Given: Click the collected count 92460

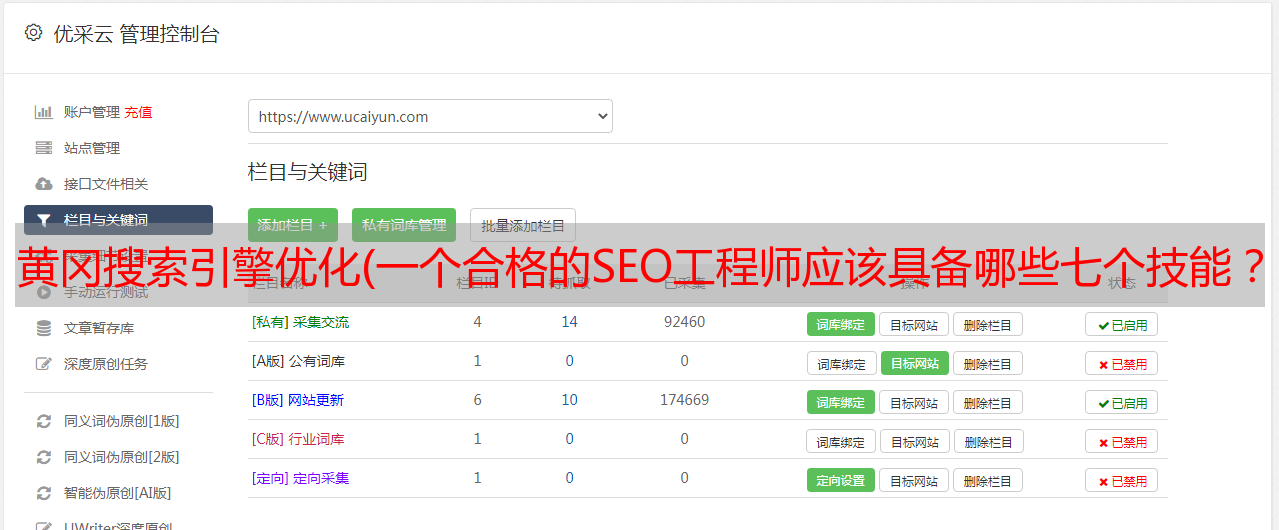Looking at the screenshot, I should click(684, 322).
